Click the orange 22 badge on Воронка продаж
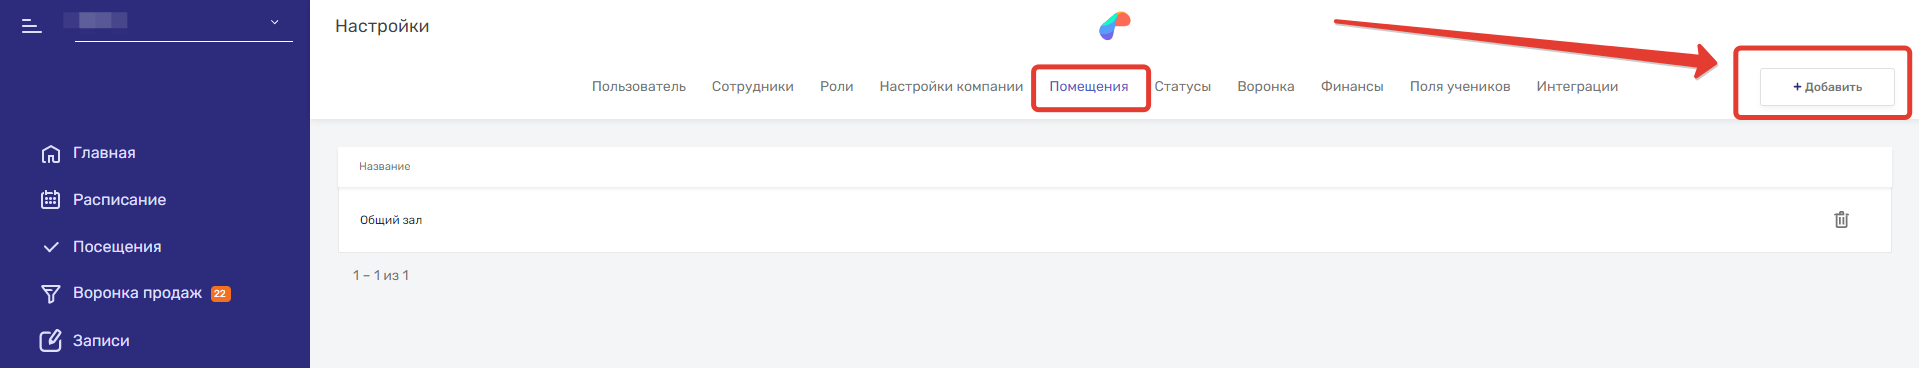The height and width of the screenshot is (368, 1919). click(x=221, y=294)
